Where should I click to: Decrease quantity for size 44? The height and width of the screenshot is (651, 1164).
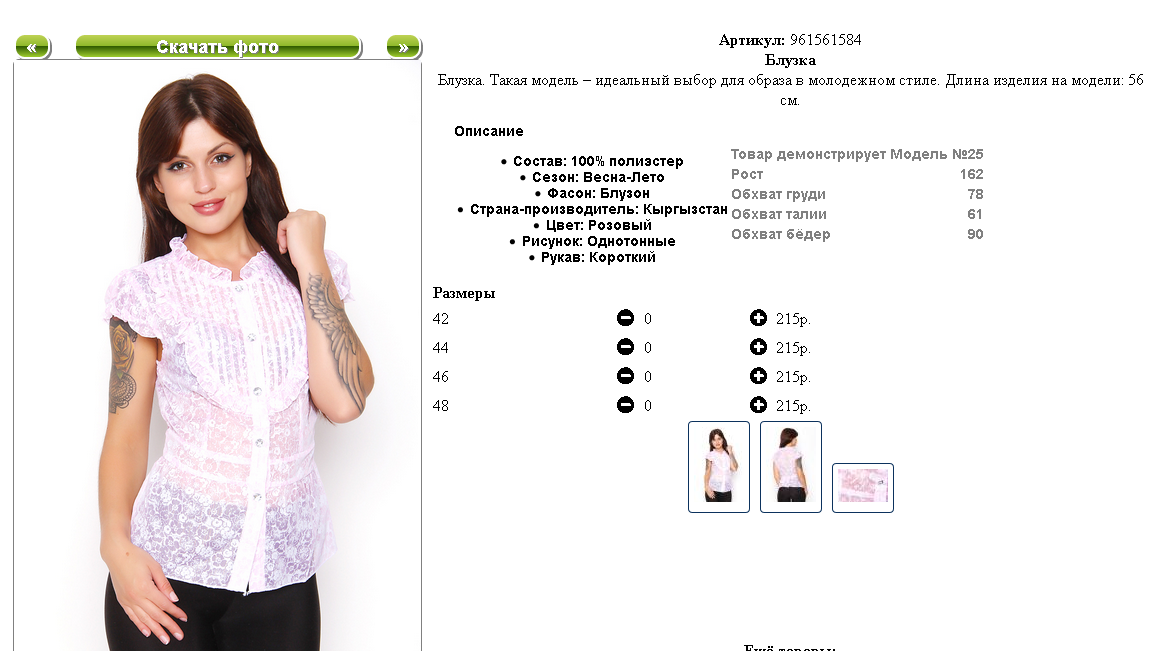point(625,347)
